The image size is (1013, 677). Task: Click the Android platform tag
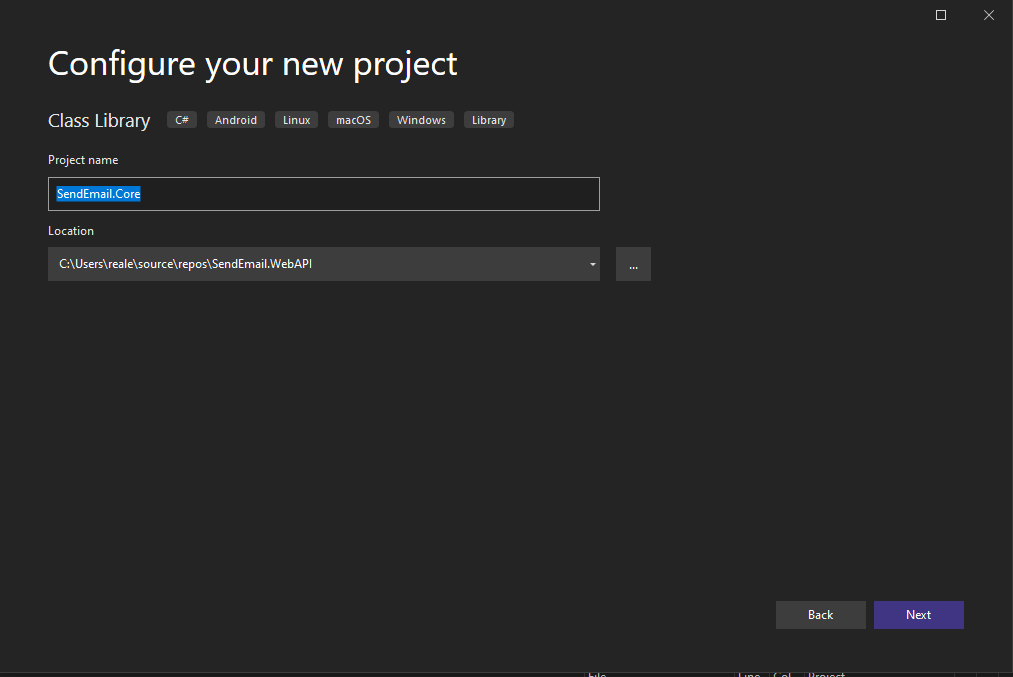click(236, 120)
